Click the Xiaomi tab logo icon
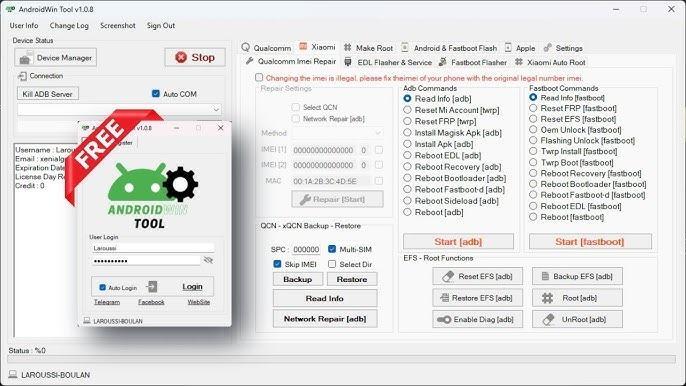686x386 pixels. (x=303, y=46)
